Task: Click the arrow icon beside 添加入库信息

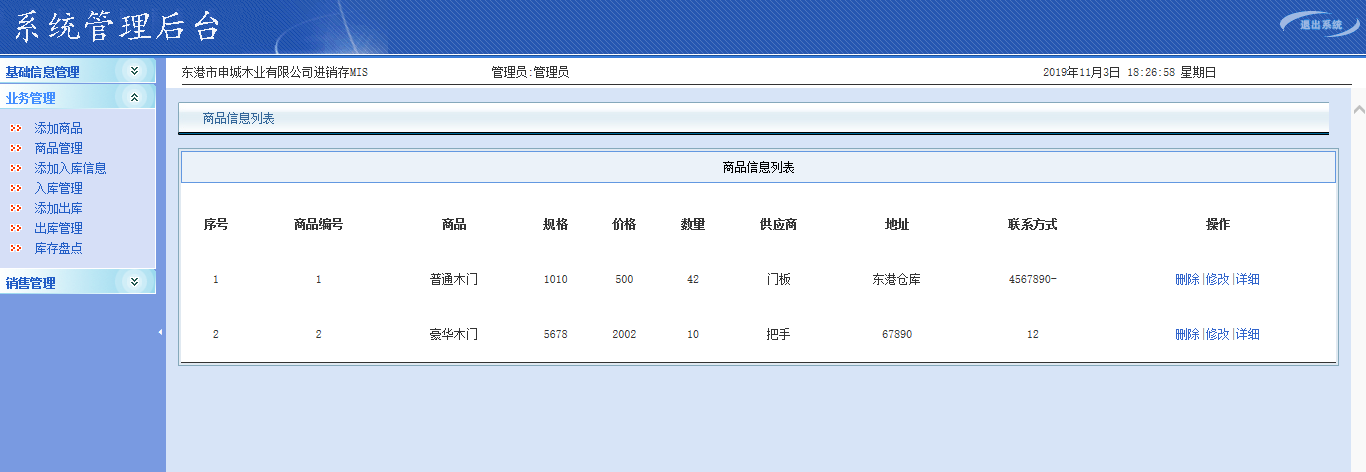Action: (x=16, y=168)
